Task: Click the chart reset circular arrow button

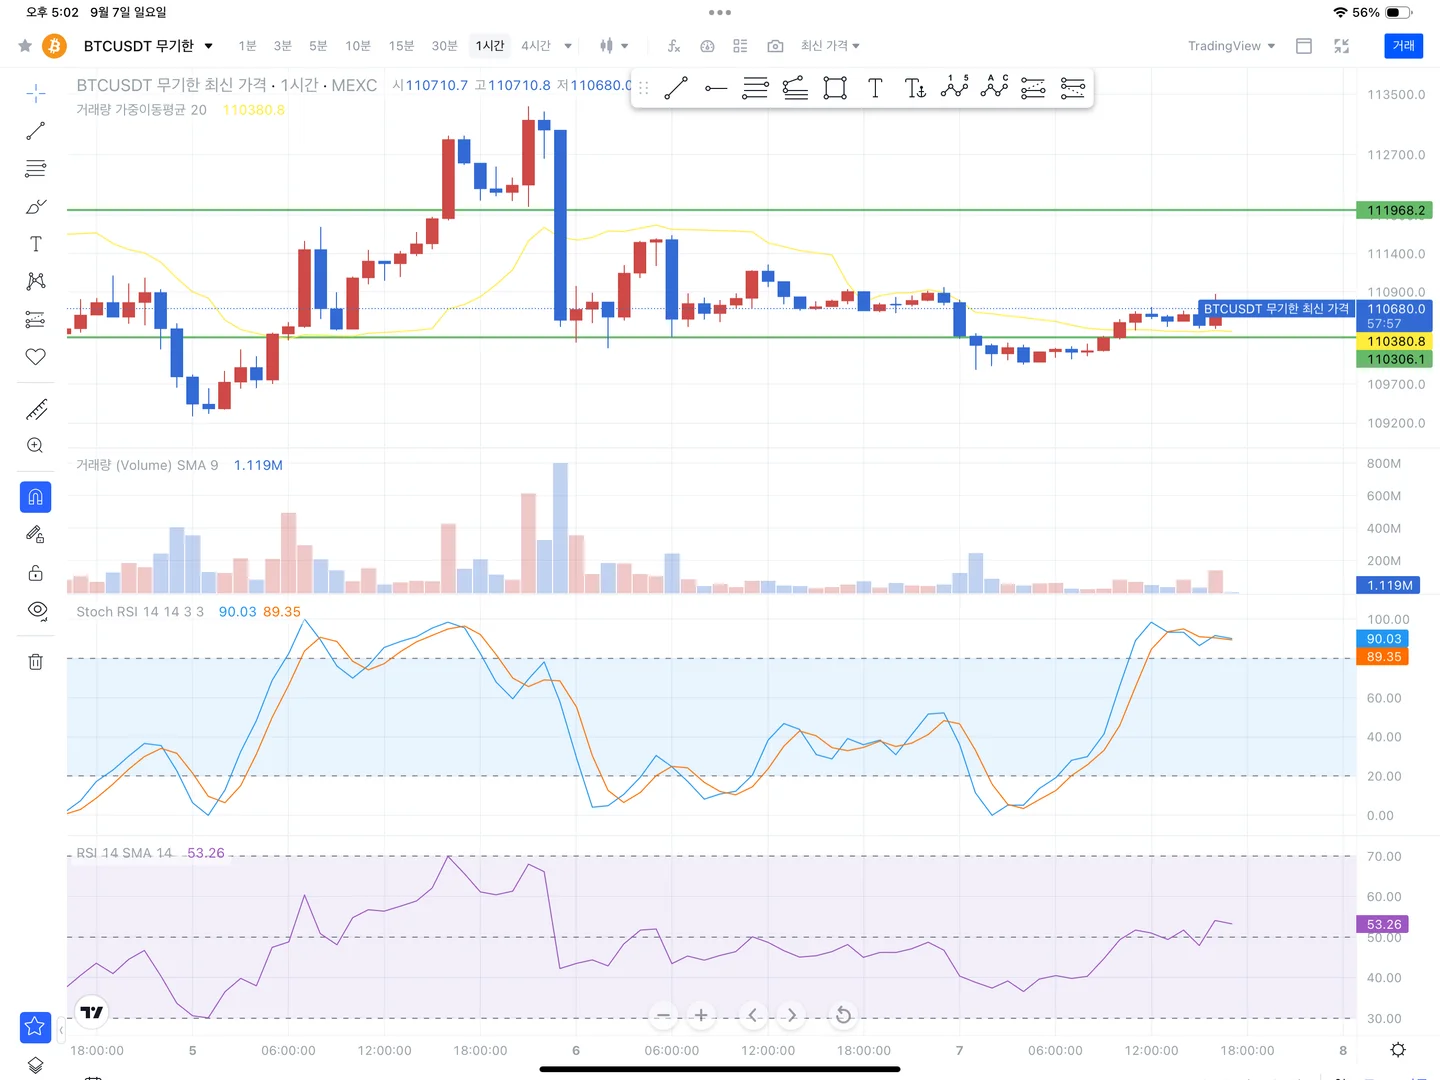Action: [843, 1015]
